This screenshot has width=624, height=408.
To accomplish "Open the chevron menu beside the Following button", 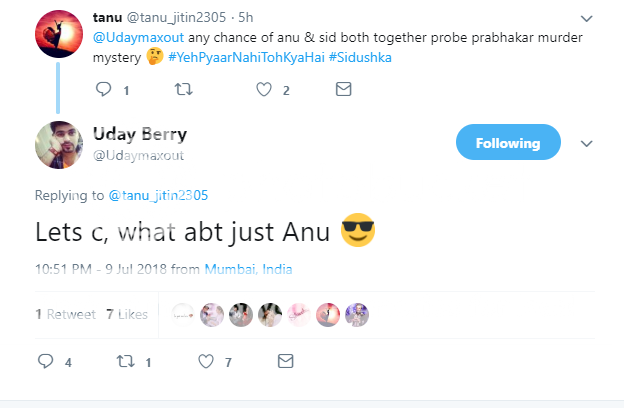I will click(587, 143).
